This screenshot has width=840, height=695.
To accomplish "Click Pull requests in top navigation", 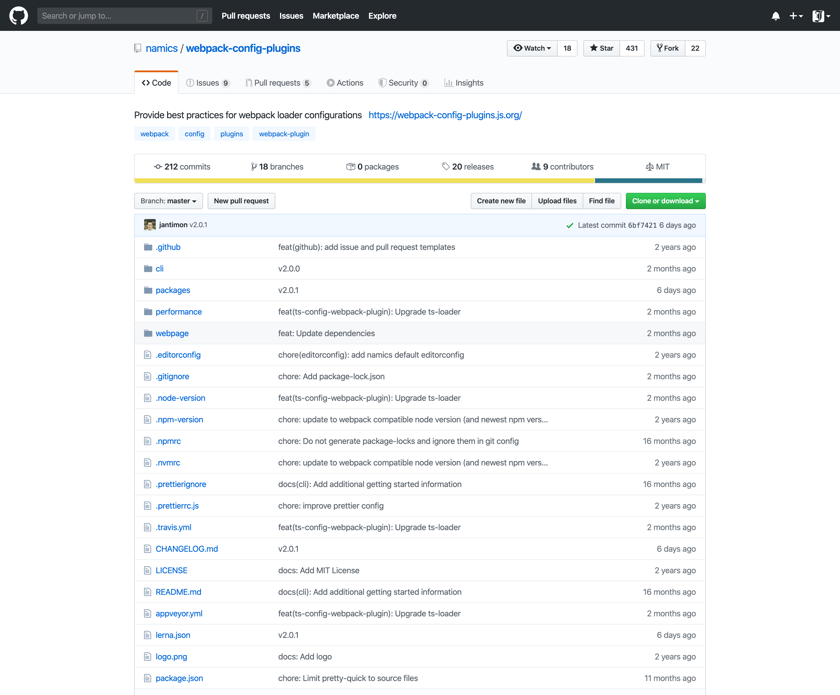I will (x=246, y=16).
